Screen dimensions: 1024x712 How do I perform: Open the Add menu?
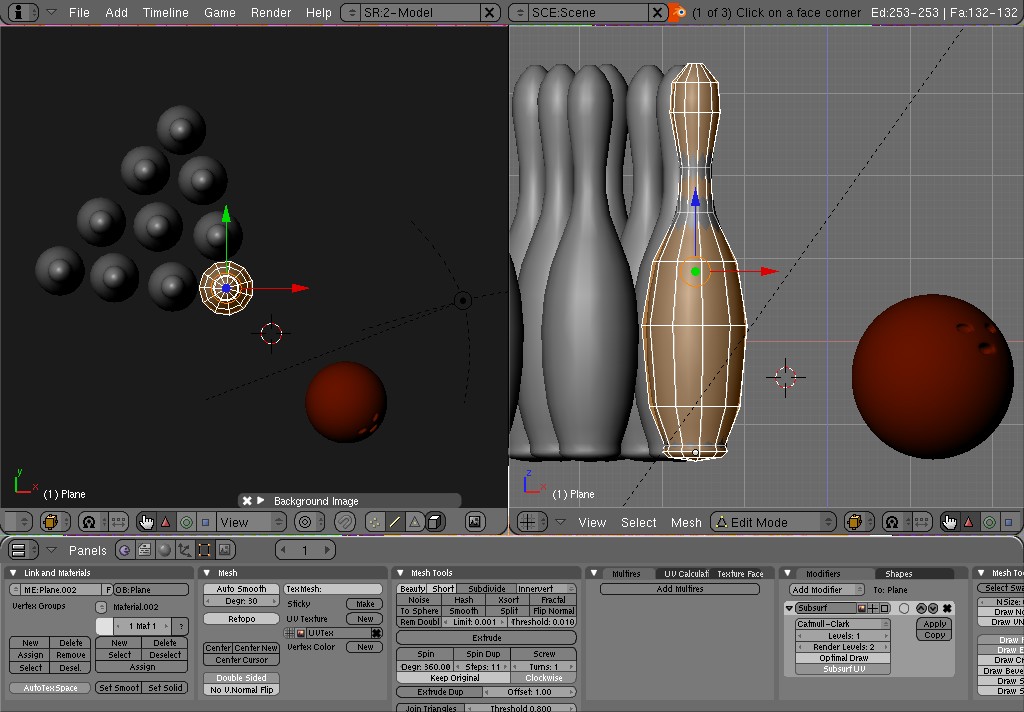point(116,12)
